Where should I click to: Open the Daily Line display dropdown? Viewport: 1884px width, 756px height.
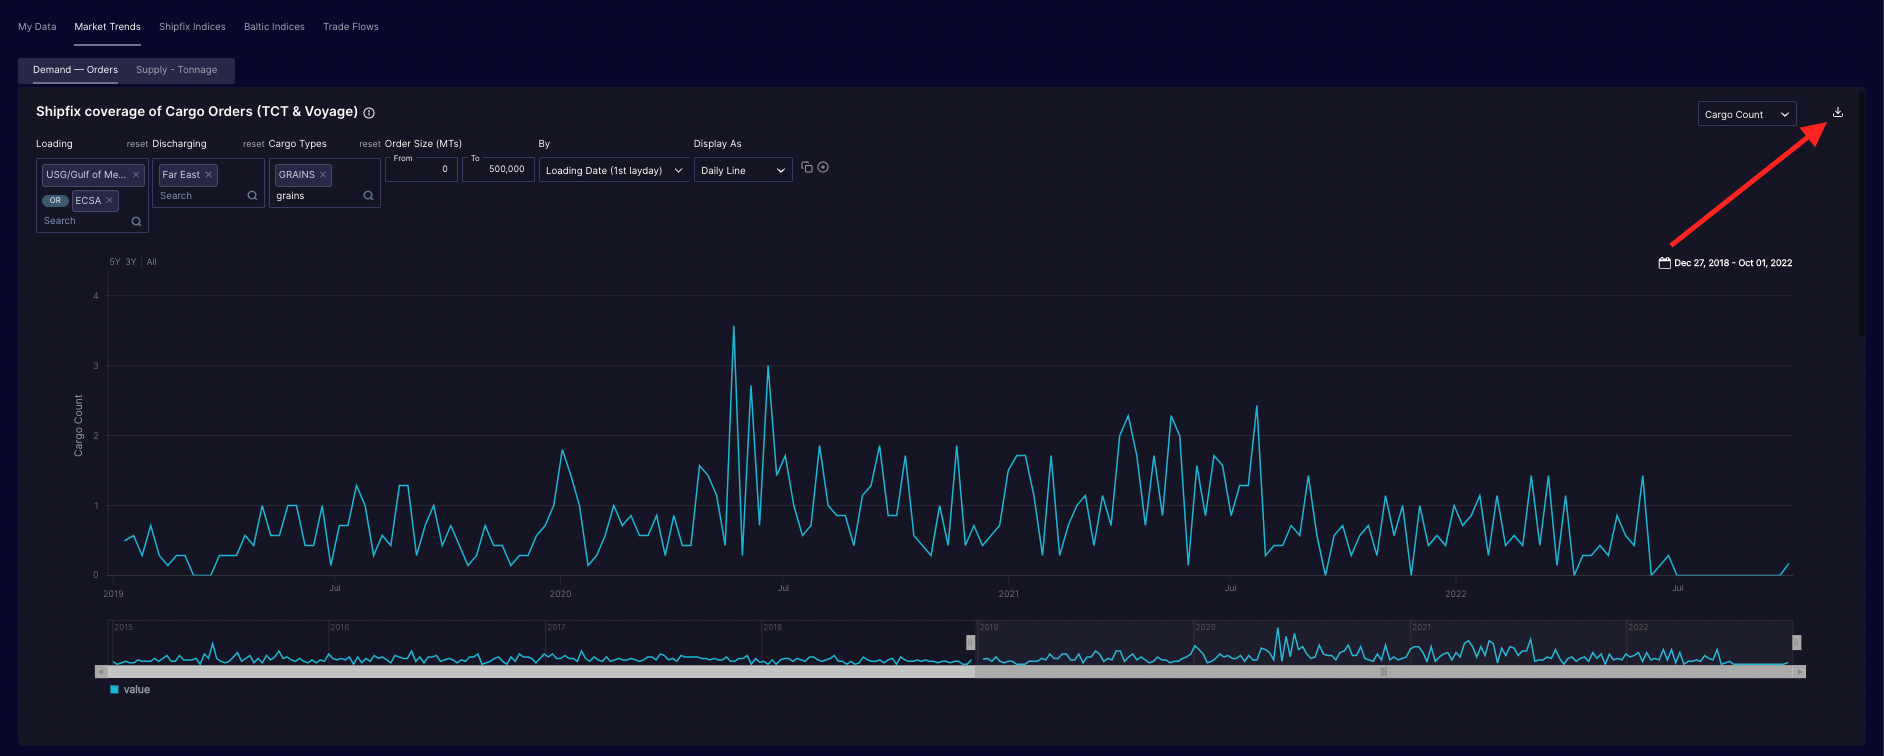[742, 171]
